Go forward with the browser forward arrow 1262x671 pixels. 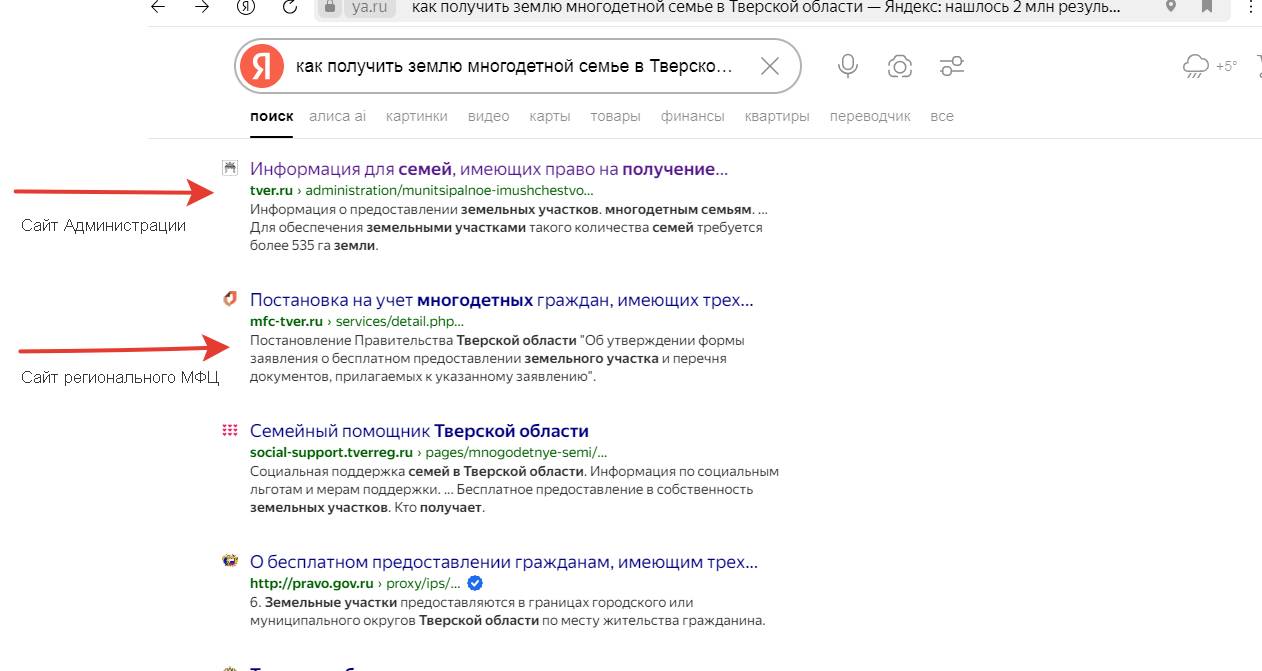202,7
